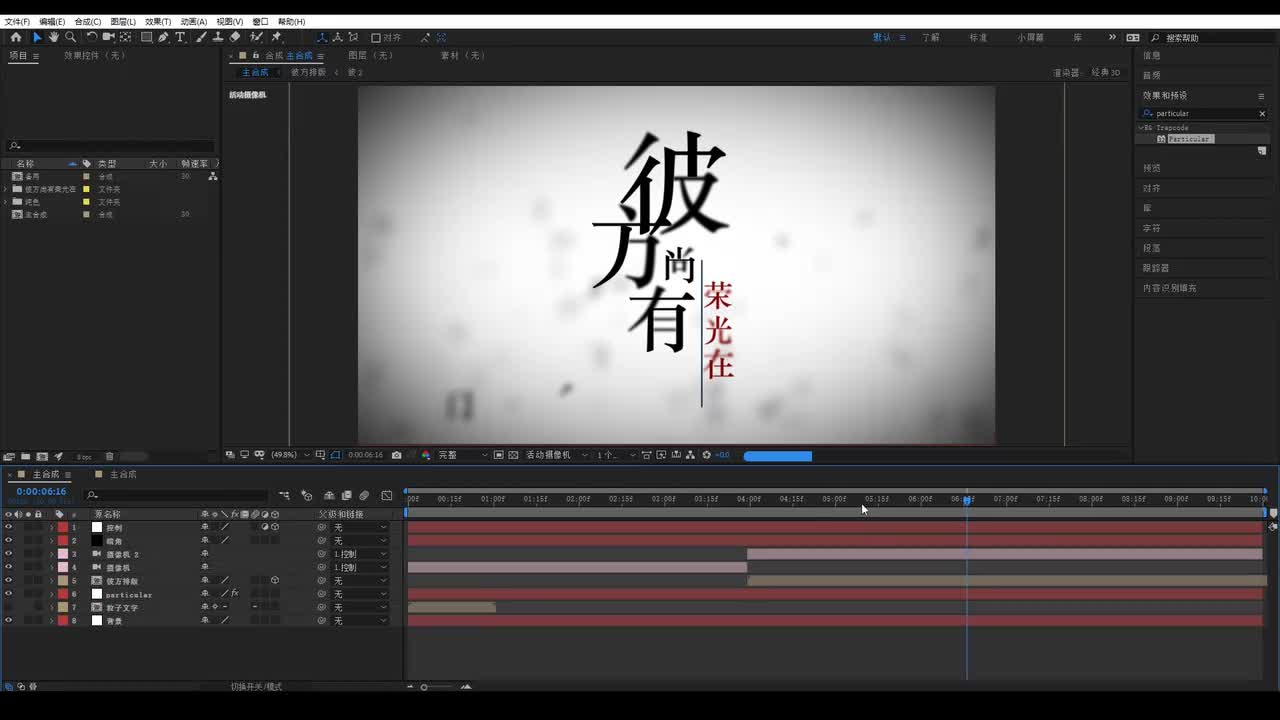Click the draft 3D icon in timeline
1280x720 pixels.
point(307,495)
